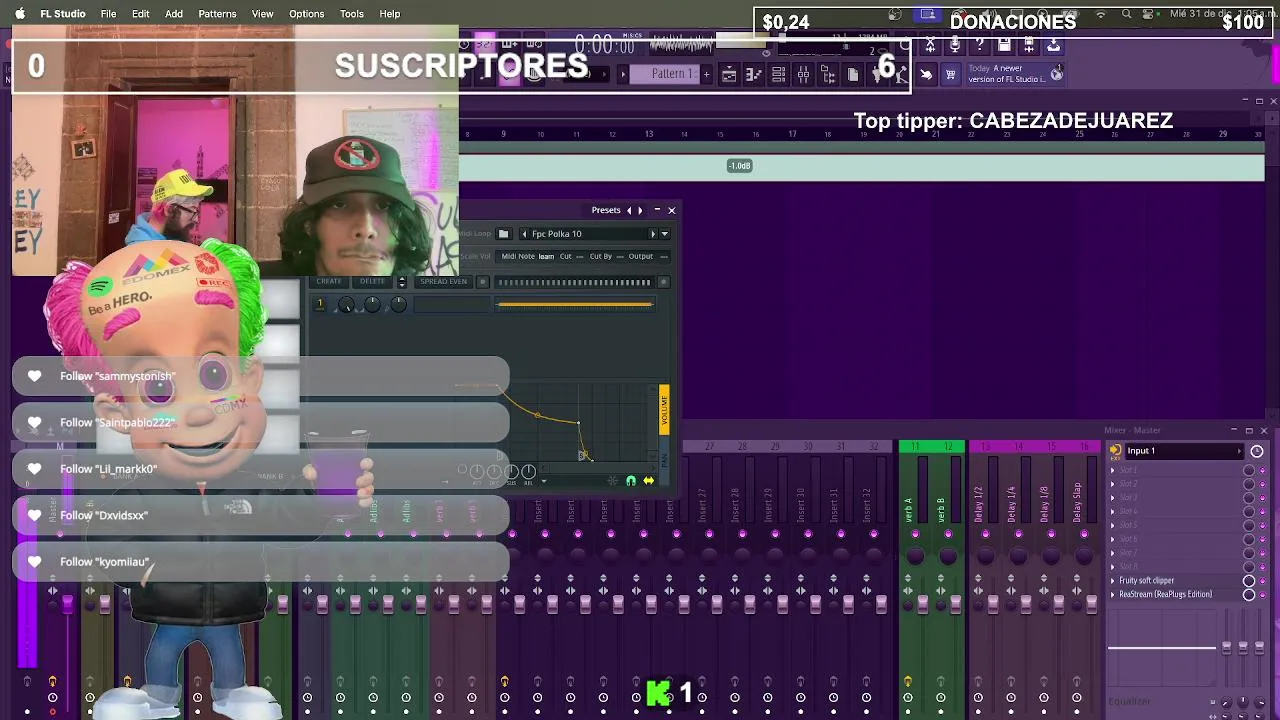Open the Edit menu
The width and height of the screenshot is (1280, 720).
click(140, 14)
